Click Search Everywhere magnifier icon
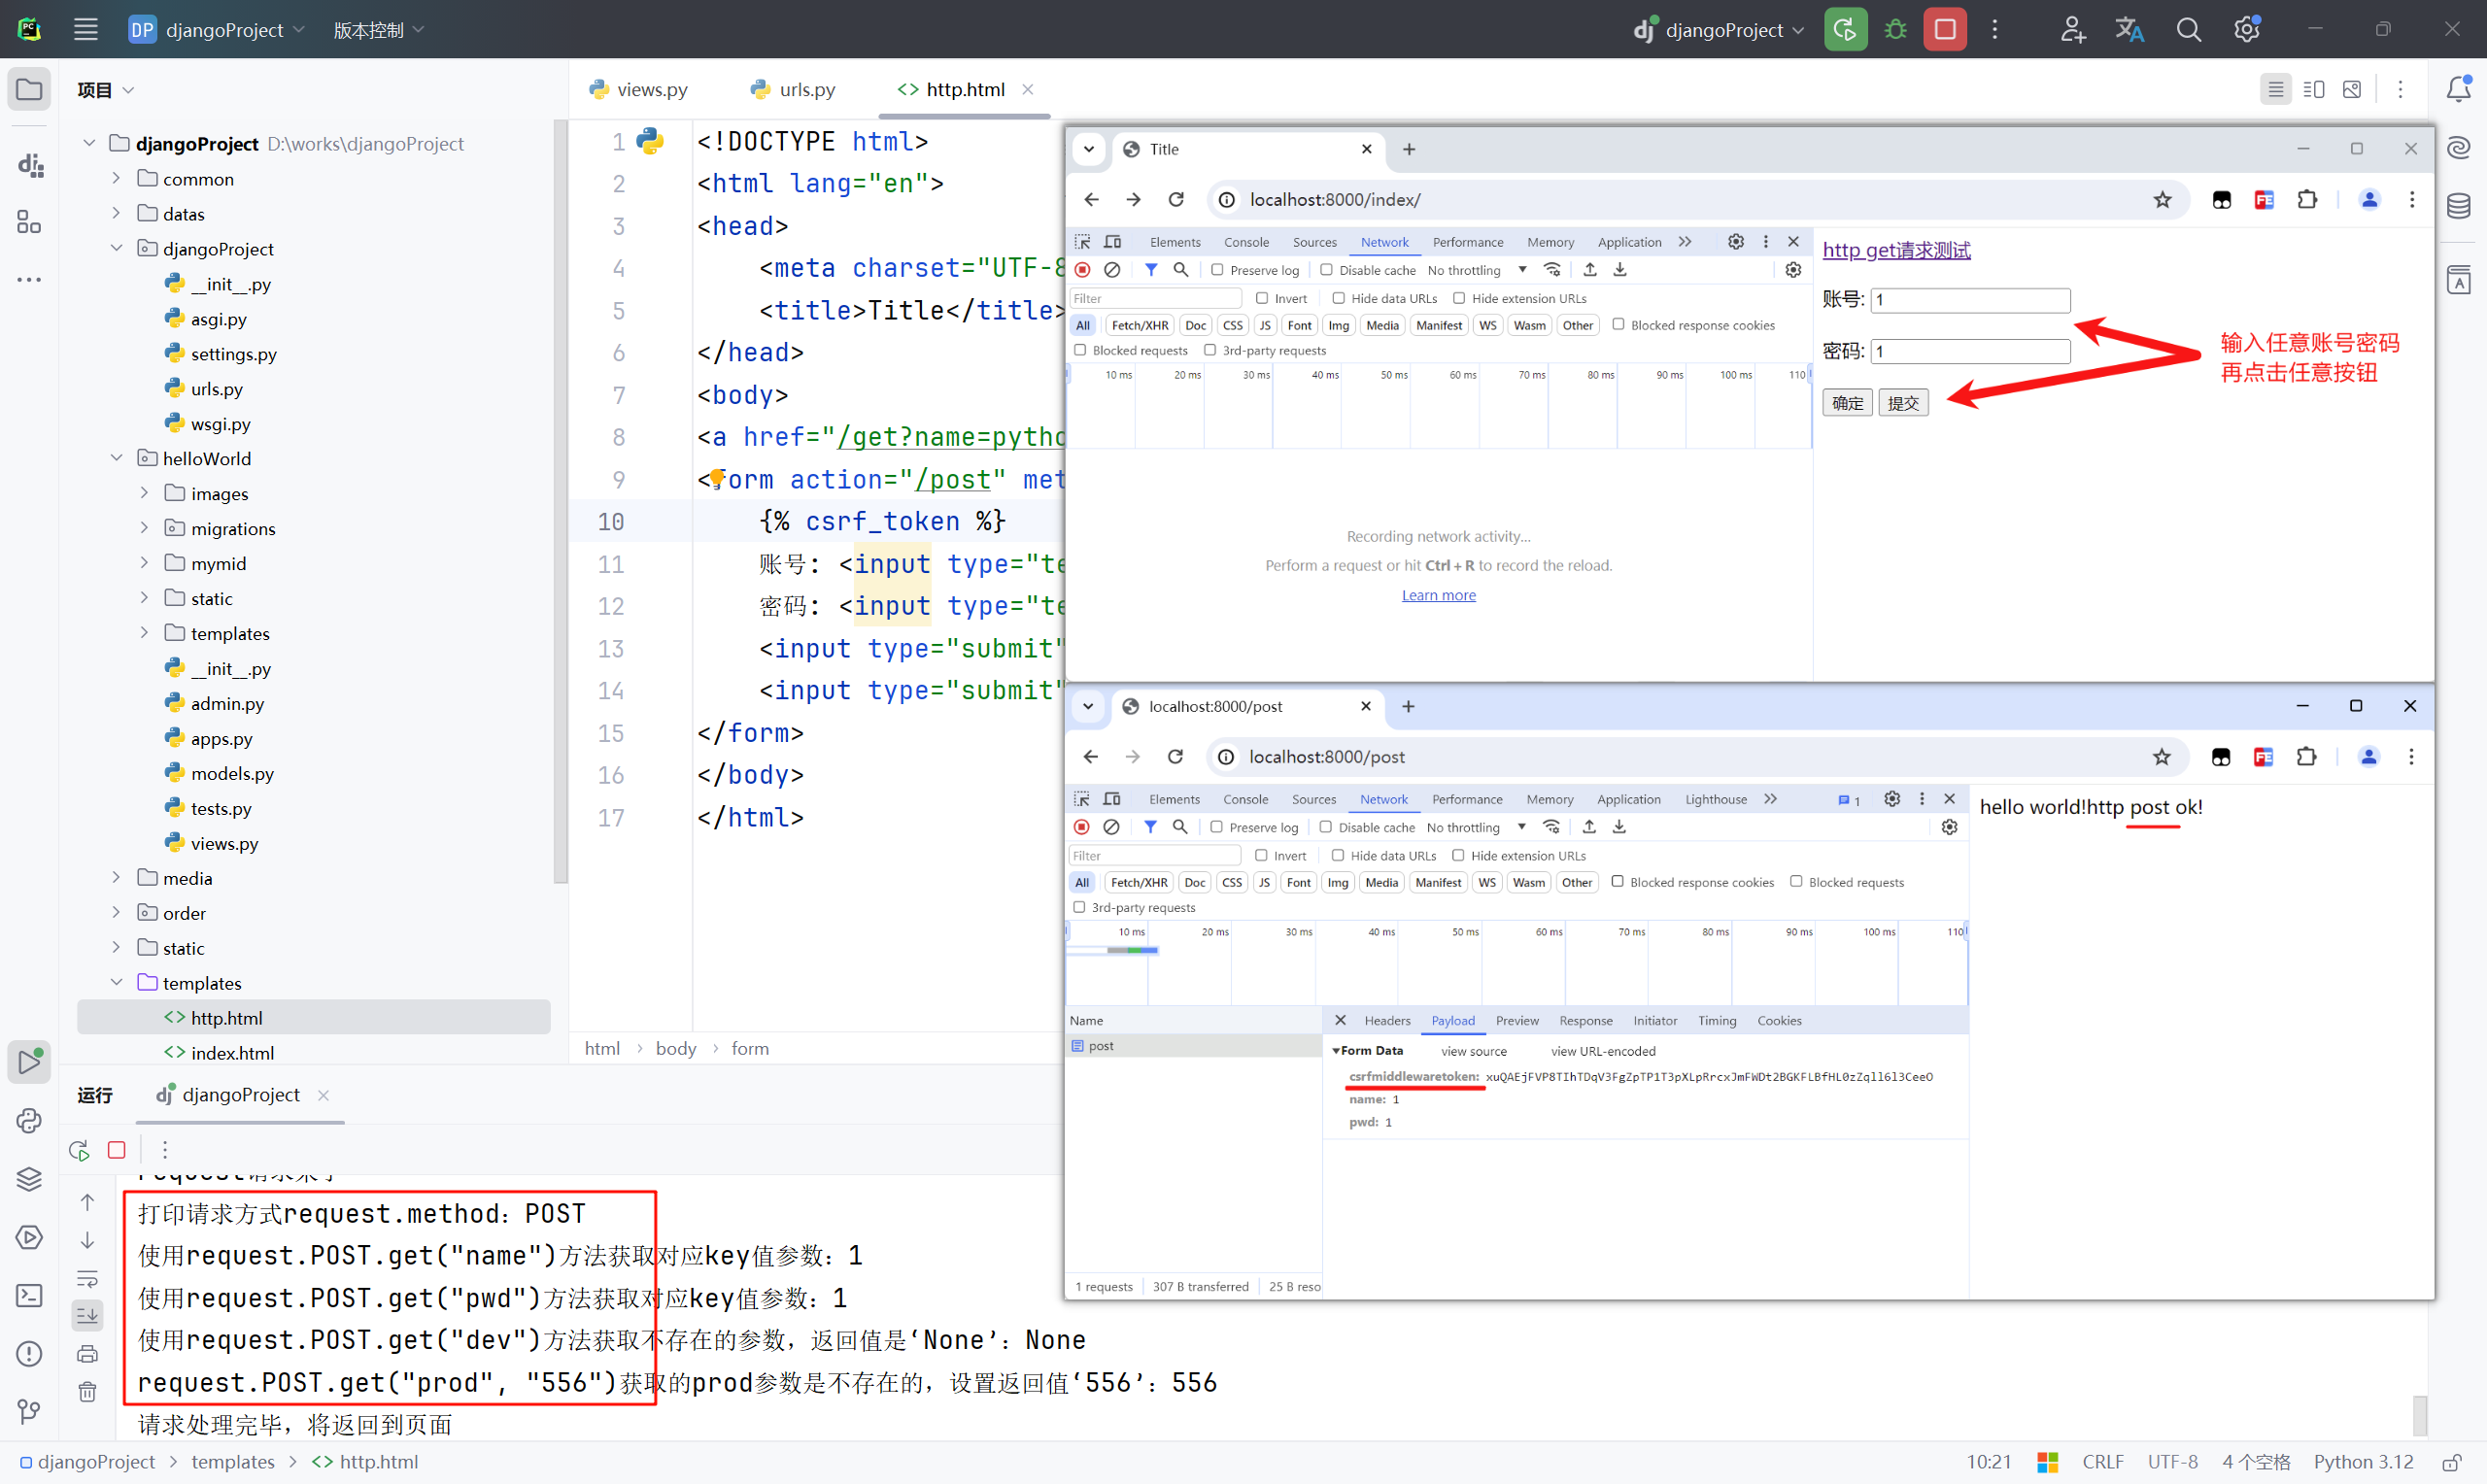The image size is (2487, 1484). pos(2188,29)
